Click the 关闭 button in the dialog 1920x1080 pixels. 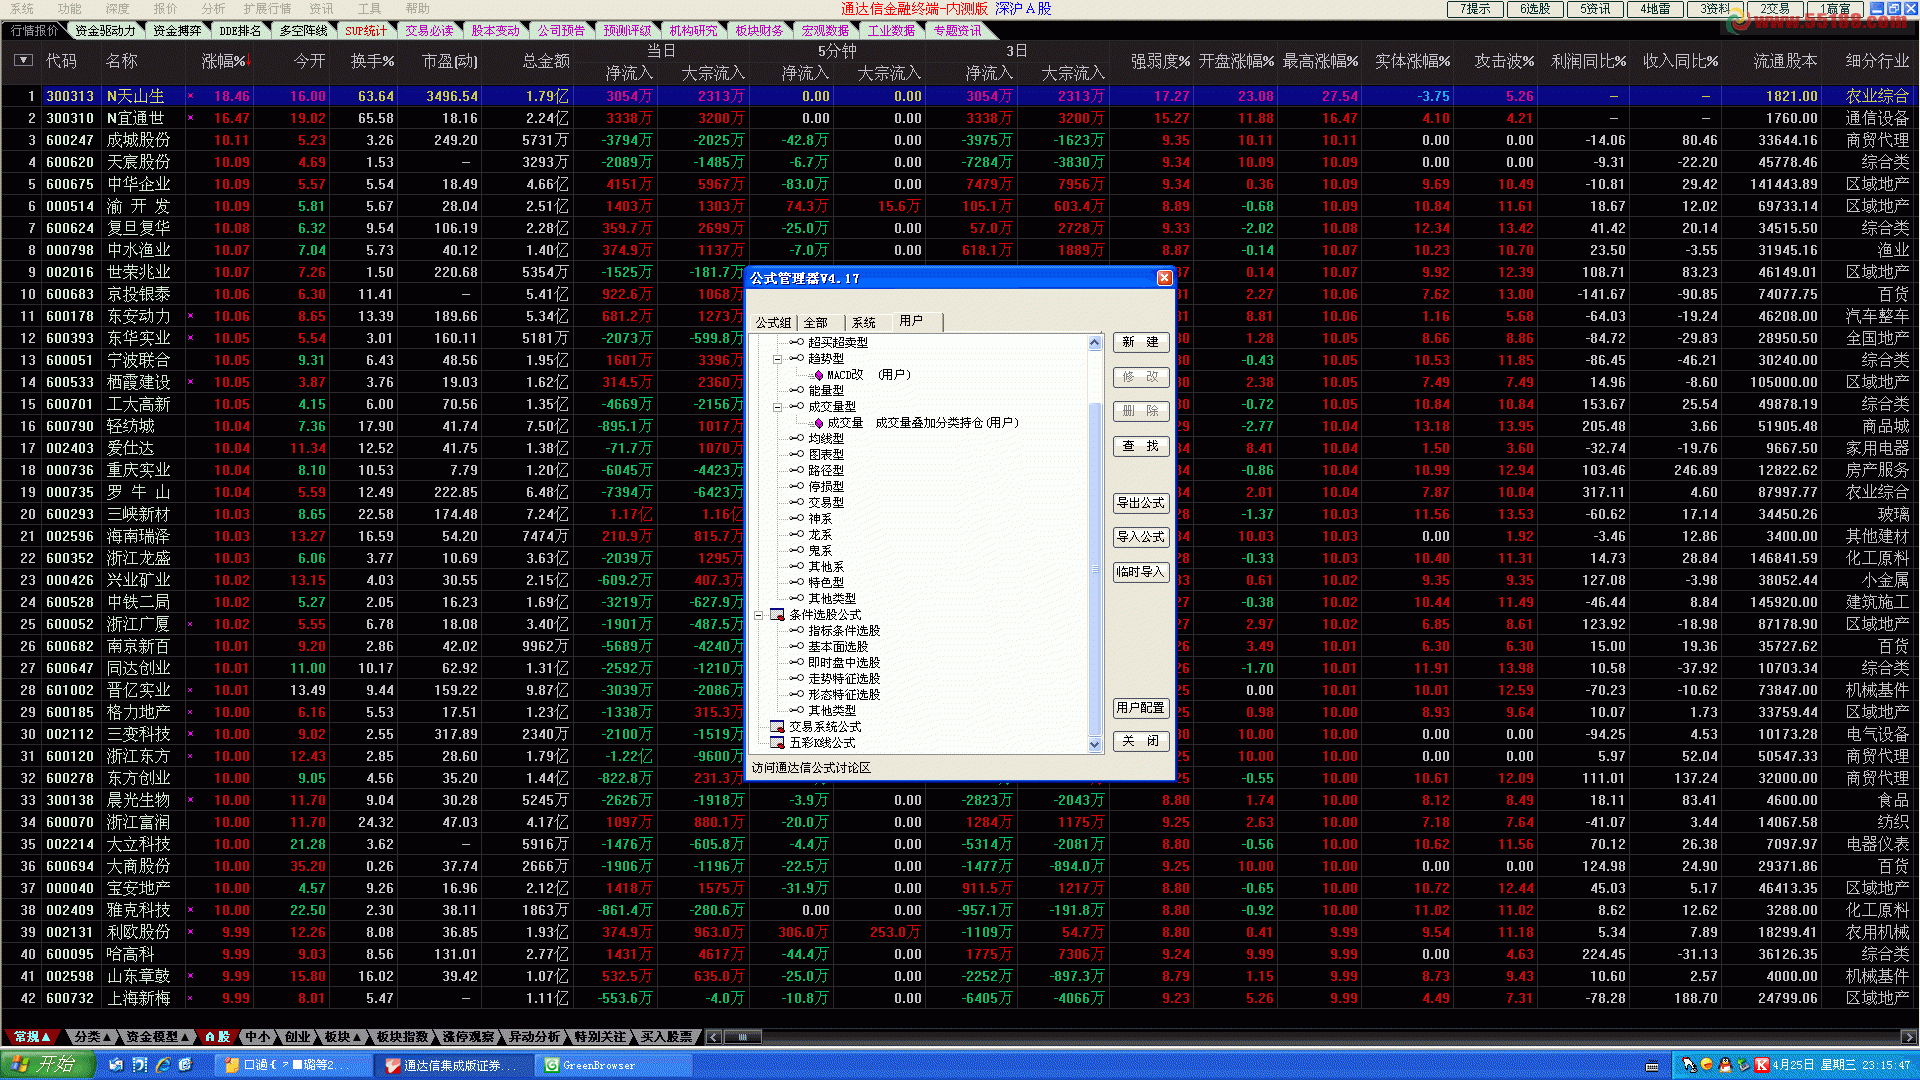point(1140,741)
